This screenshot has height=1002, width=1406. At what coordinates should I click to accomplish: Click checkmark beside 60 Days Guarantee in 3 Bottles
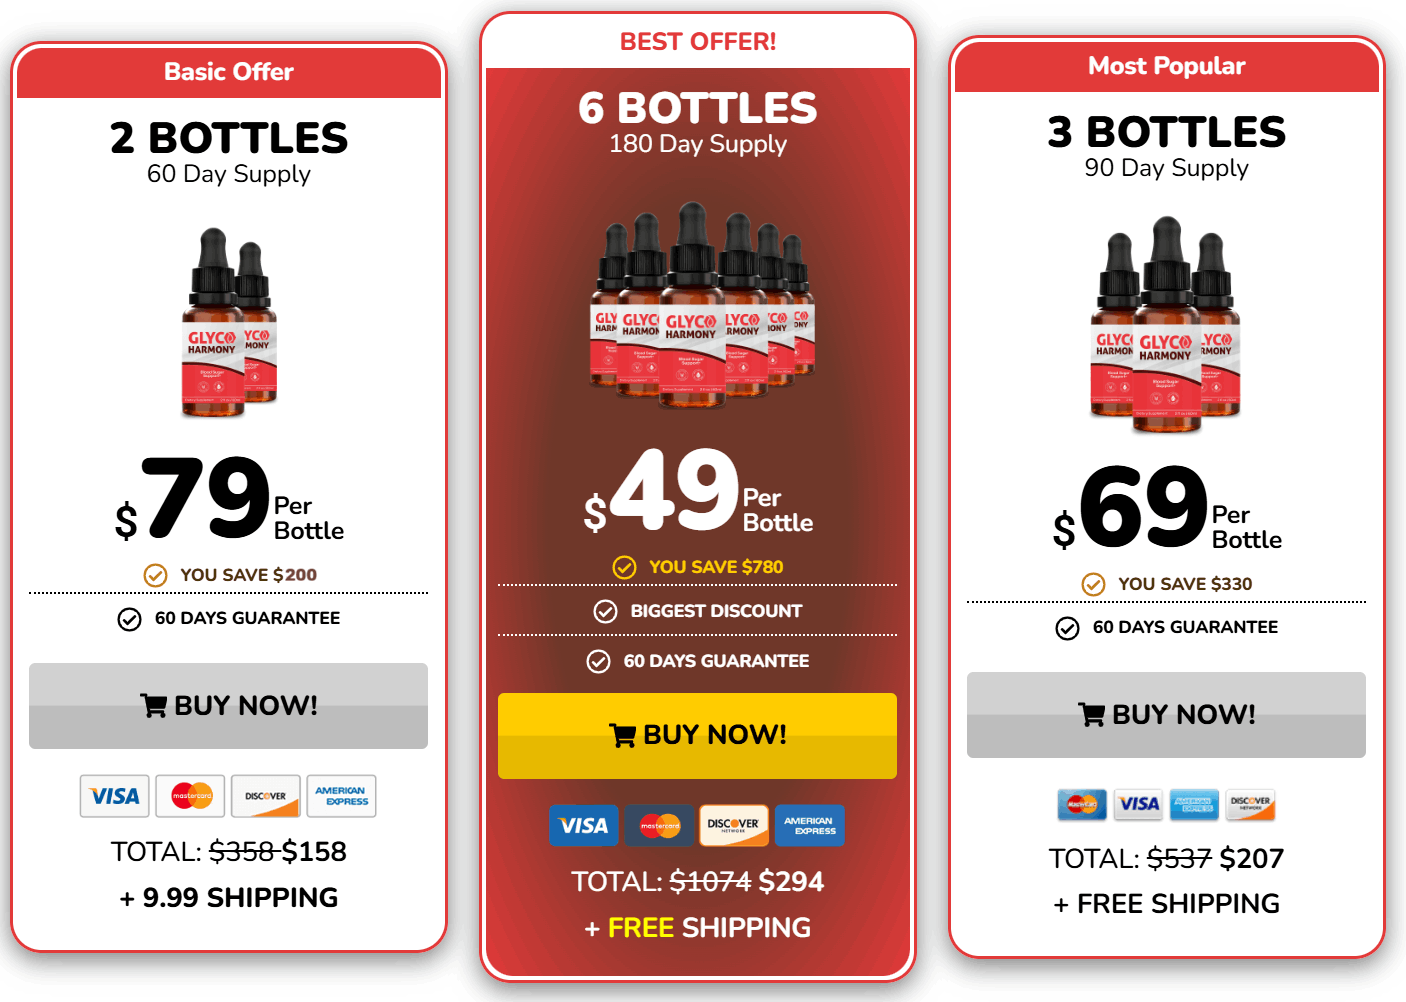1067,628
